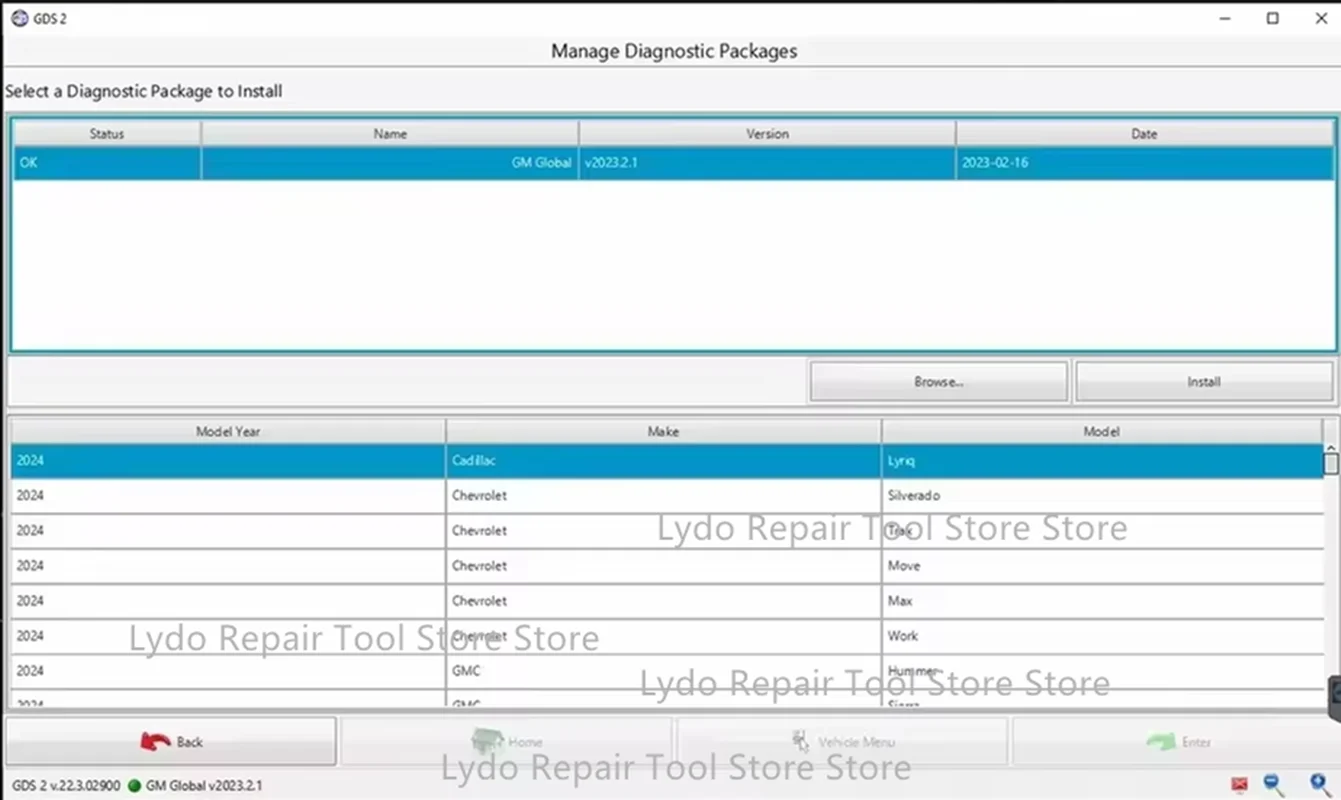Click the Browse button

(x=937, y=381)
